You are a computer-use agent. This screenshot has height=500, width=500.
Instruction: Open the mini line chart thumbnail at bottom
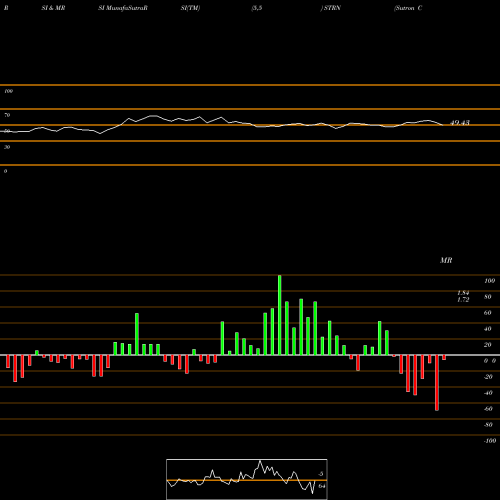tap(247, 479)
